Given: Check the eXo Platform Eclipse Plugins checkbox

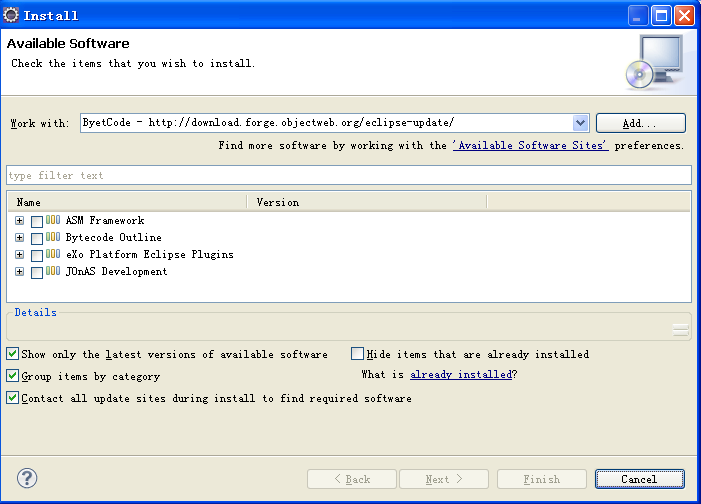Looking at the screenshot, I should click(x=37, y=255).
